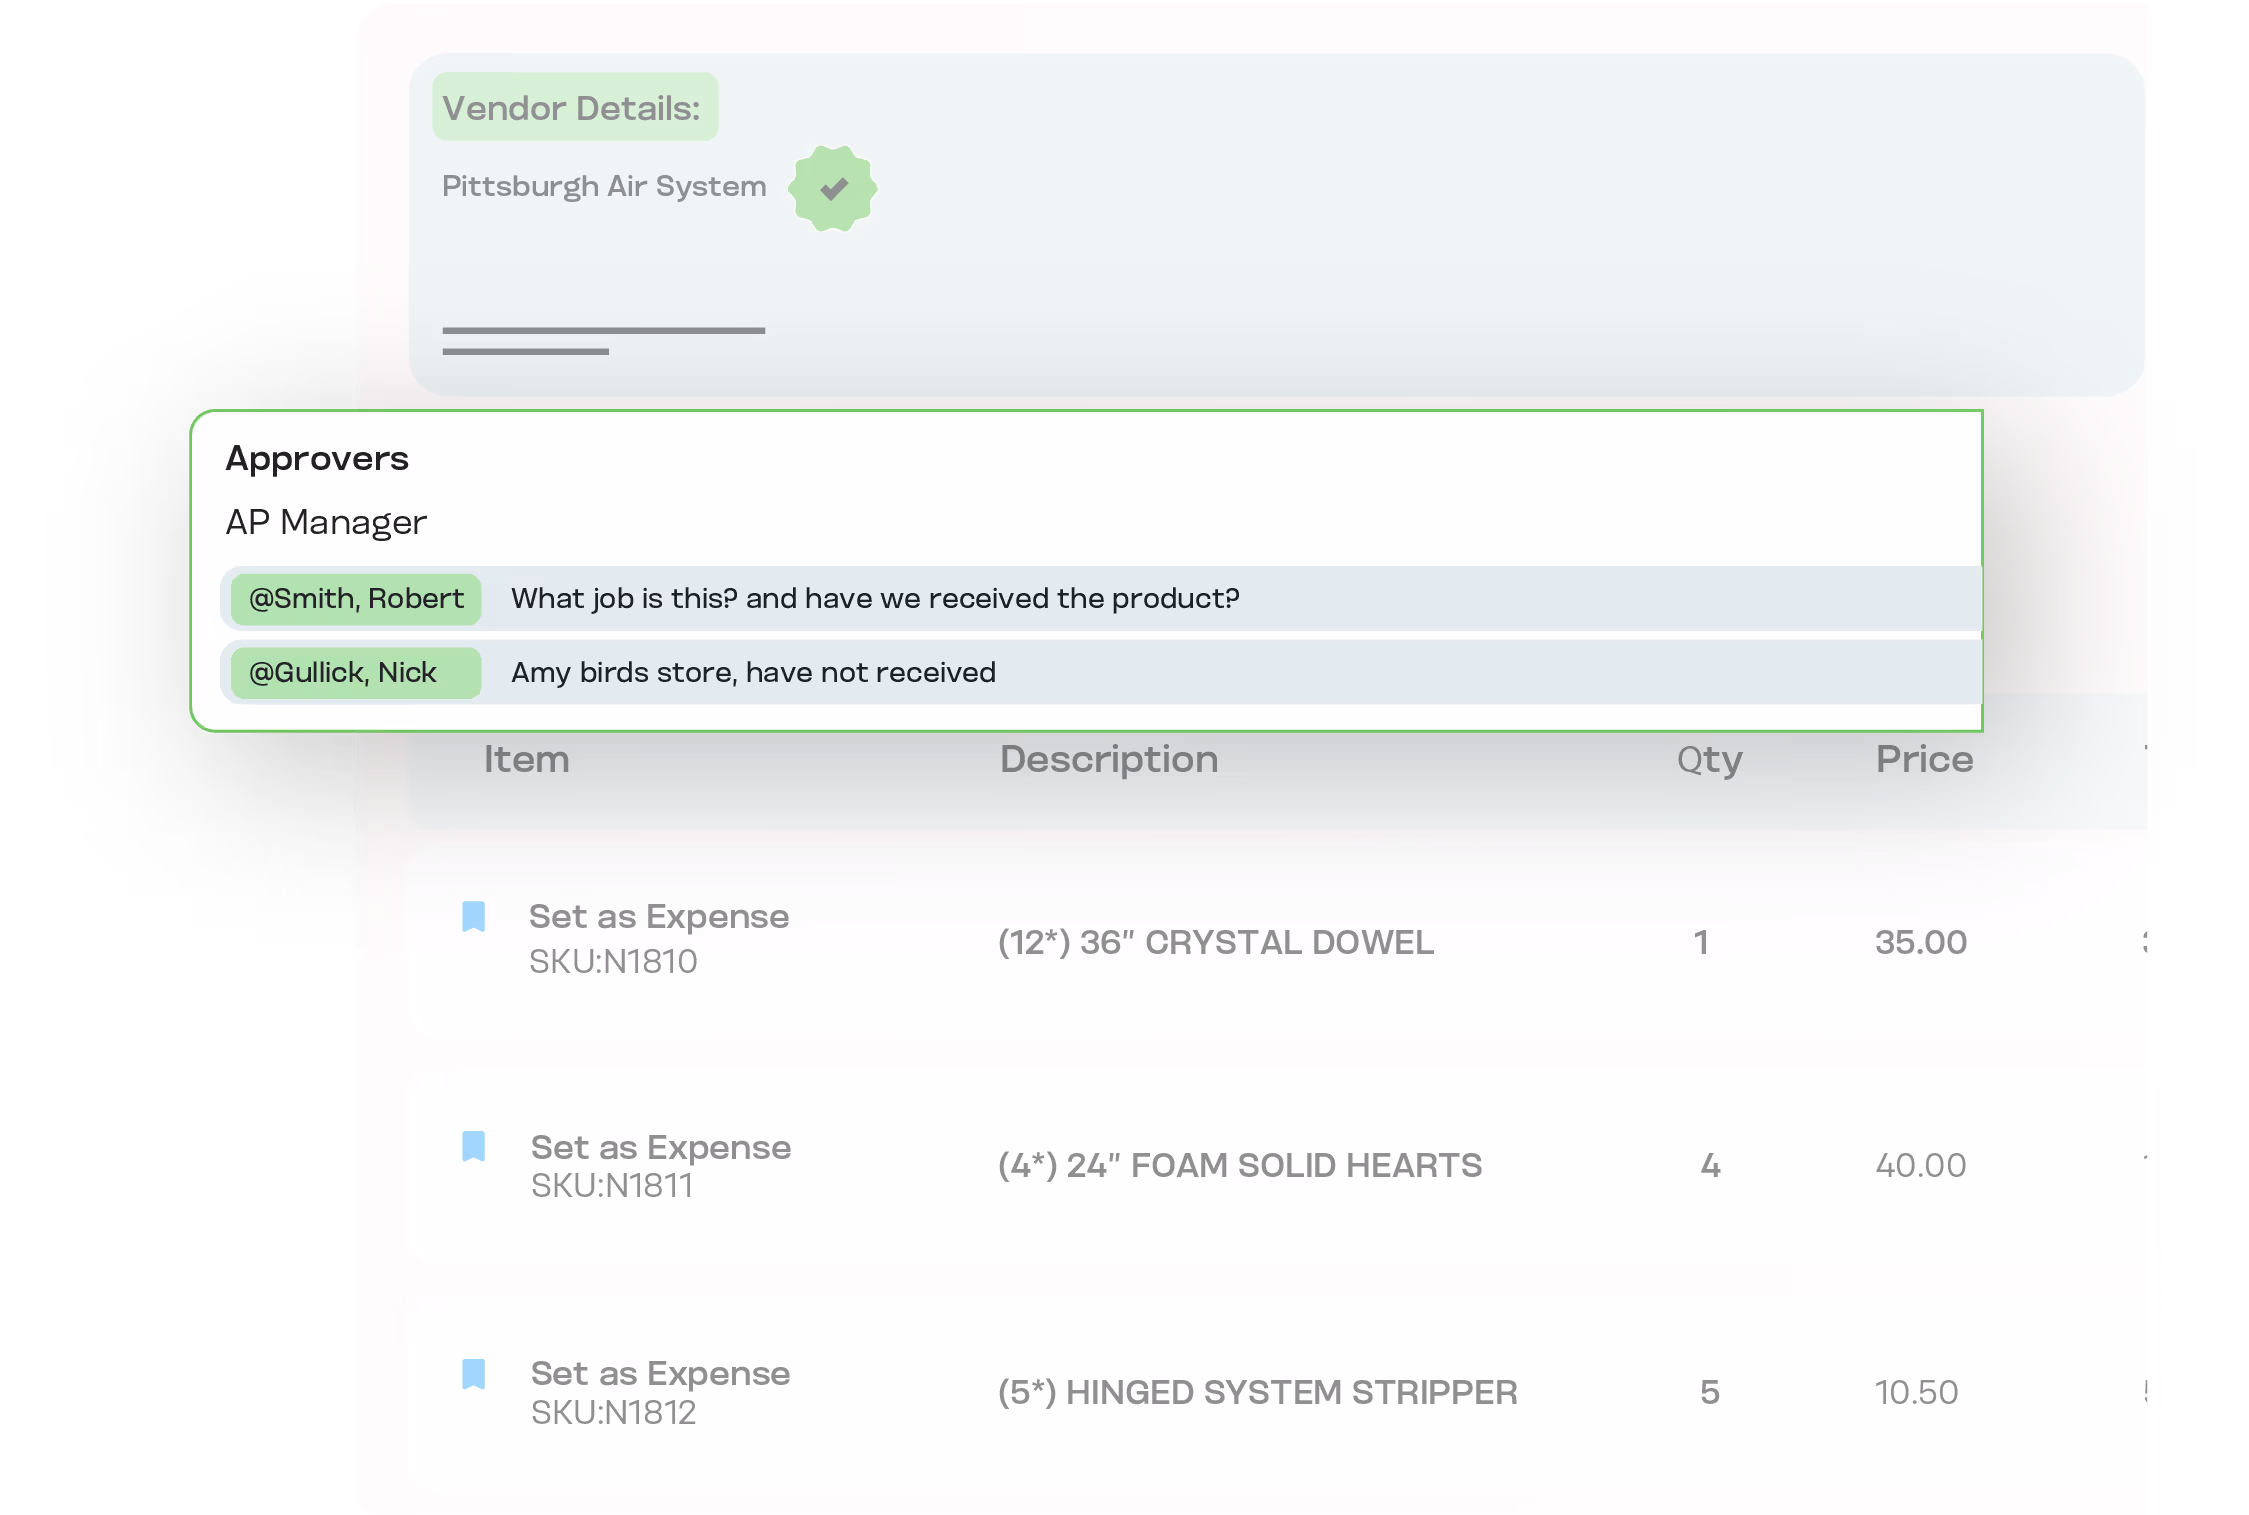Click the Price column header

pos(1923,760)
